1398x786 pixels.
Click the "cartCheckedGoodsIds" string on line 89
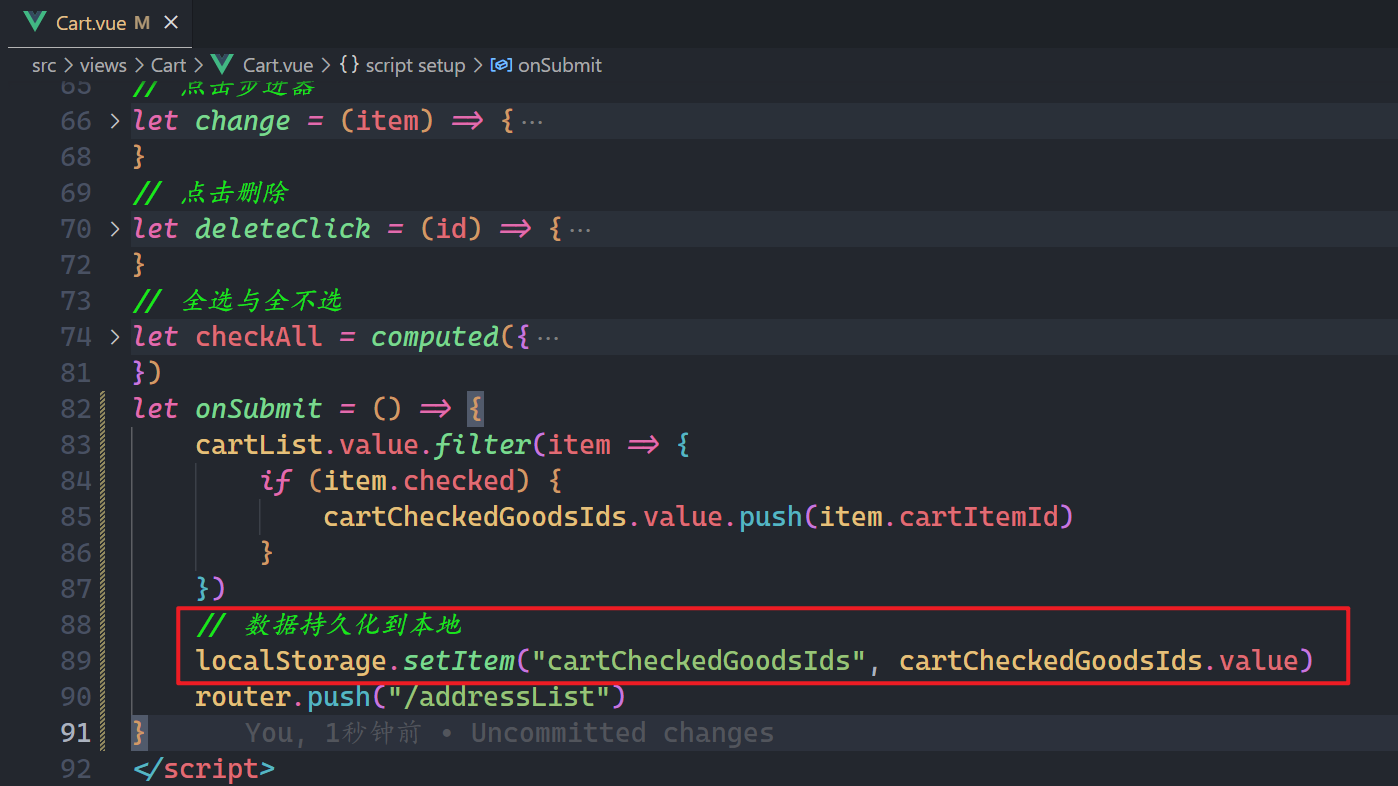(x=698, y=661)
